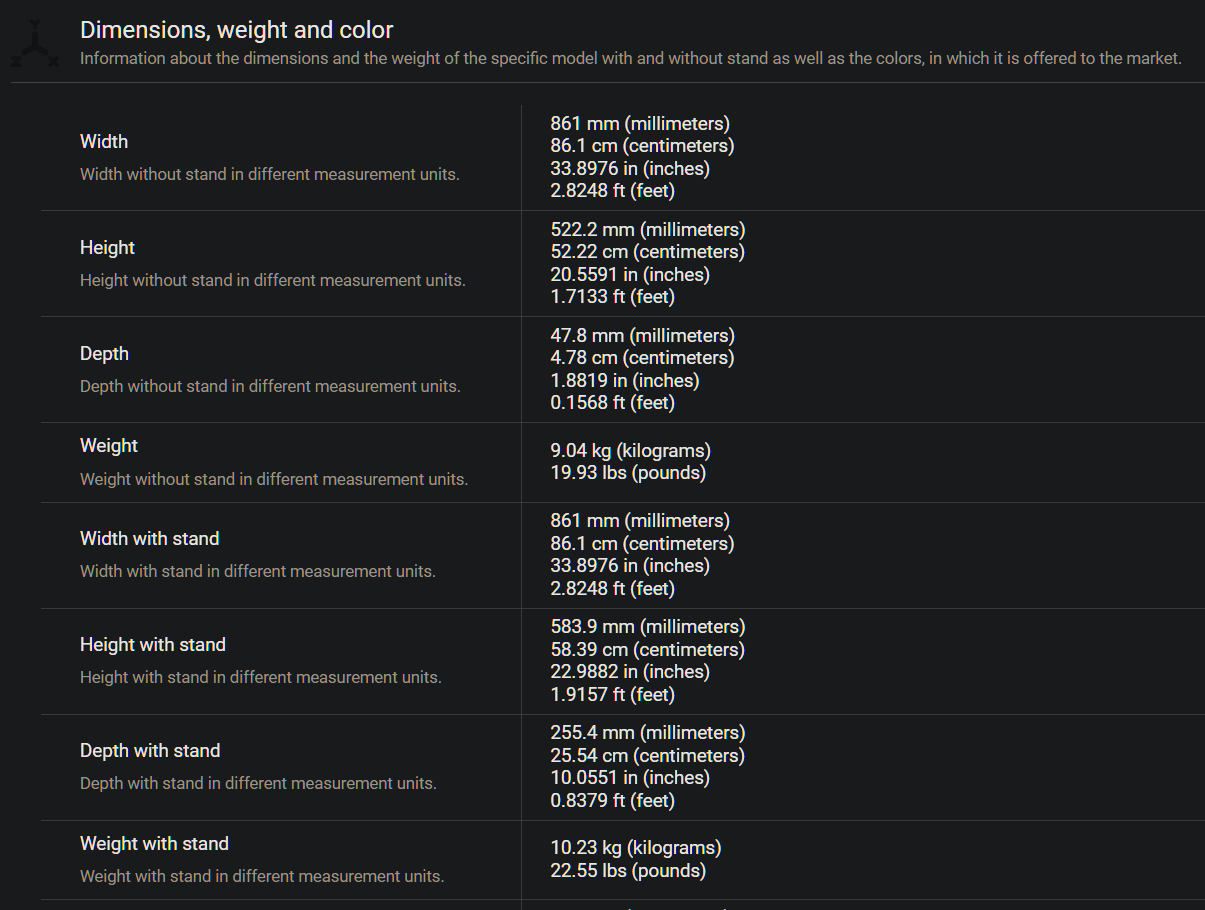Select the Width row label
This screenshot has height=910, width=1205.
tap(104, 142)
